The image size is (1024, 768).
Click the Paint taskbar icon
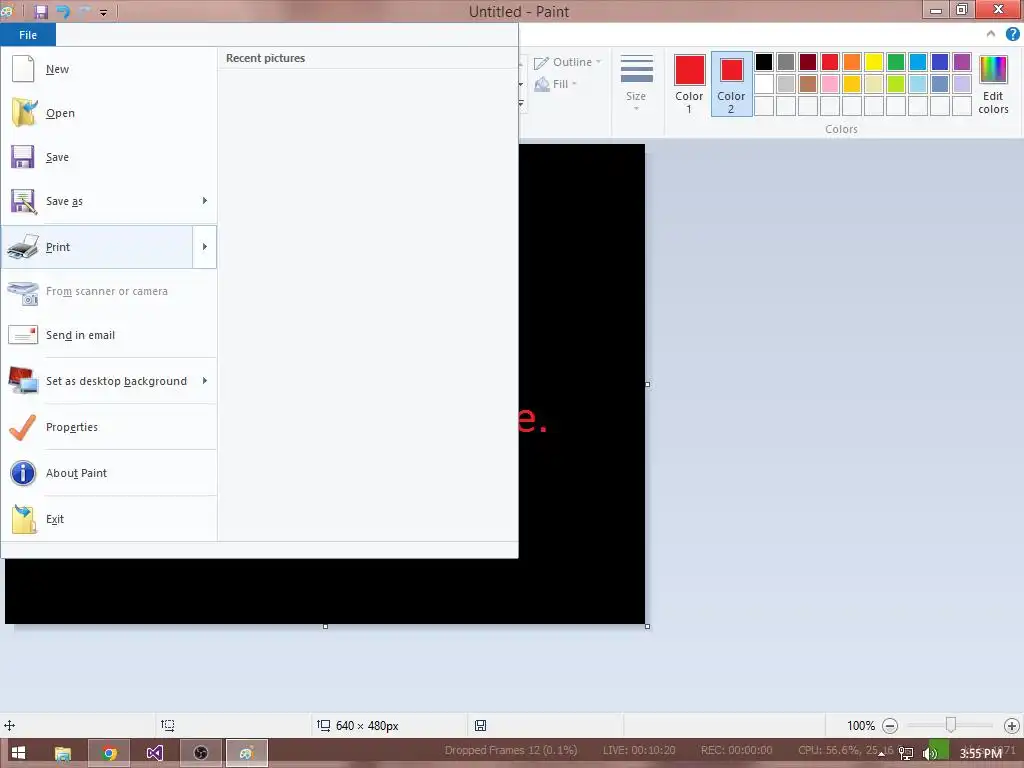point(246,753)
